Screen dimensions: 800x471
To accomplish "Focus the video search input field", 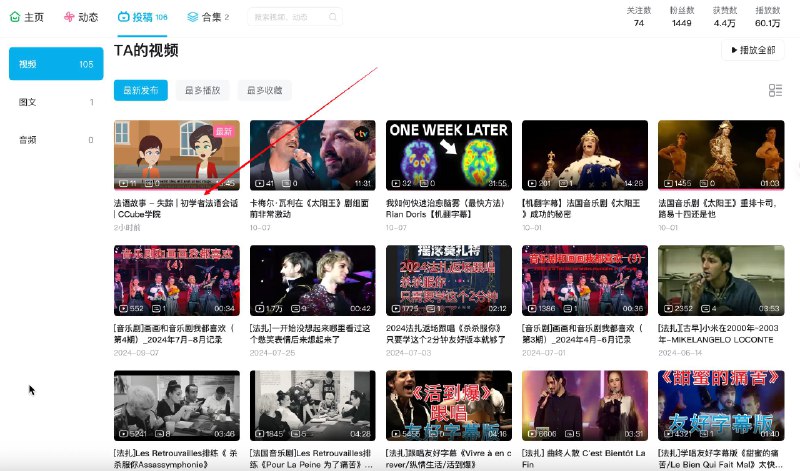I will click(x=294, y=17).
